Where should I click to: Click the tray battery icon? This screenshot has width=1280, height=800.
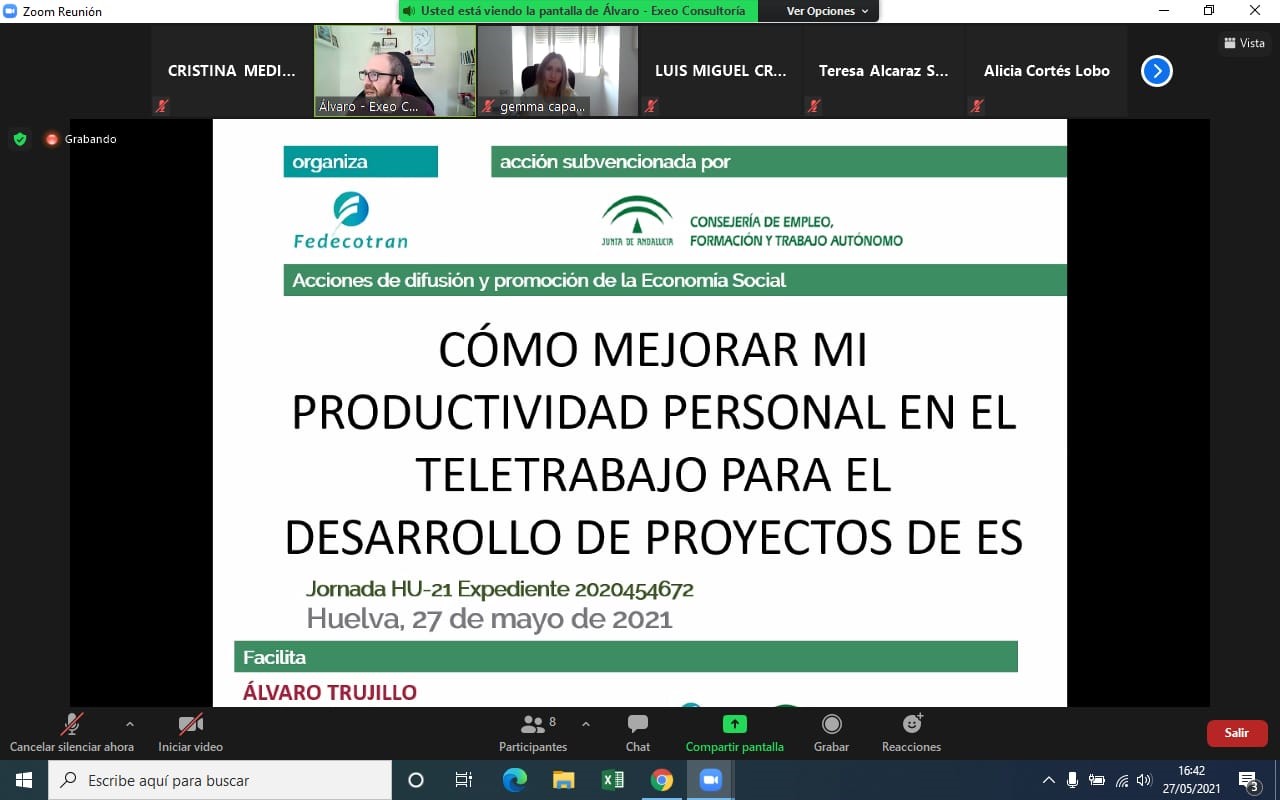pos(1097,780)
